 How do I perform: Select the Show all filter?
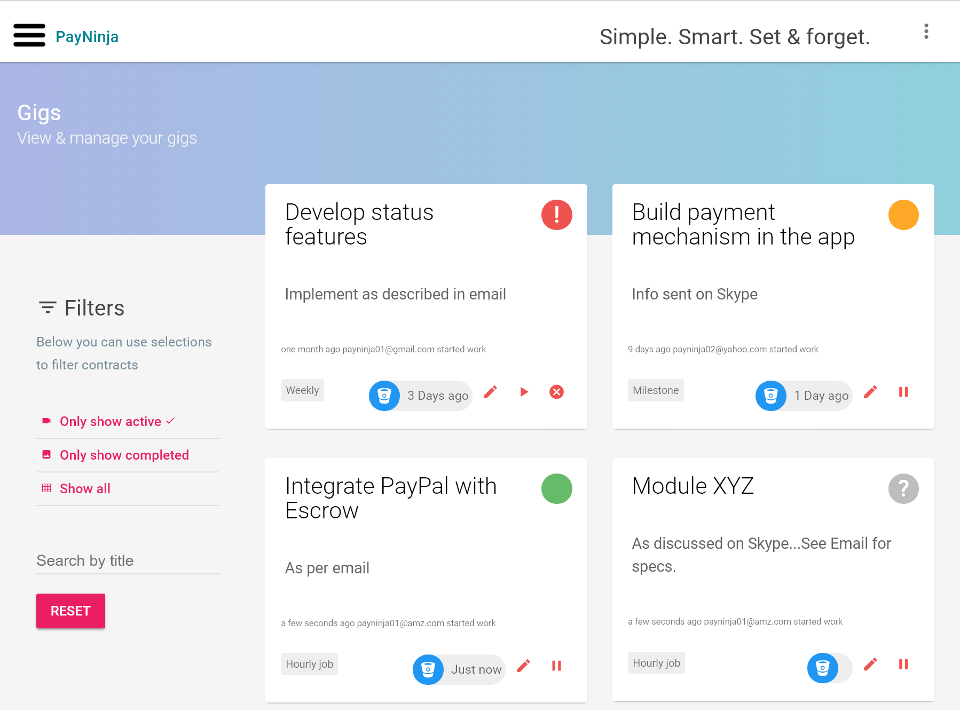(x=85, y=489)
